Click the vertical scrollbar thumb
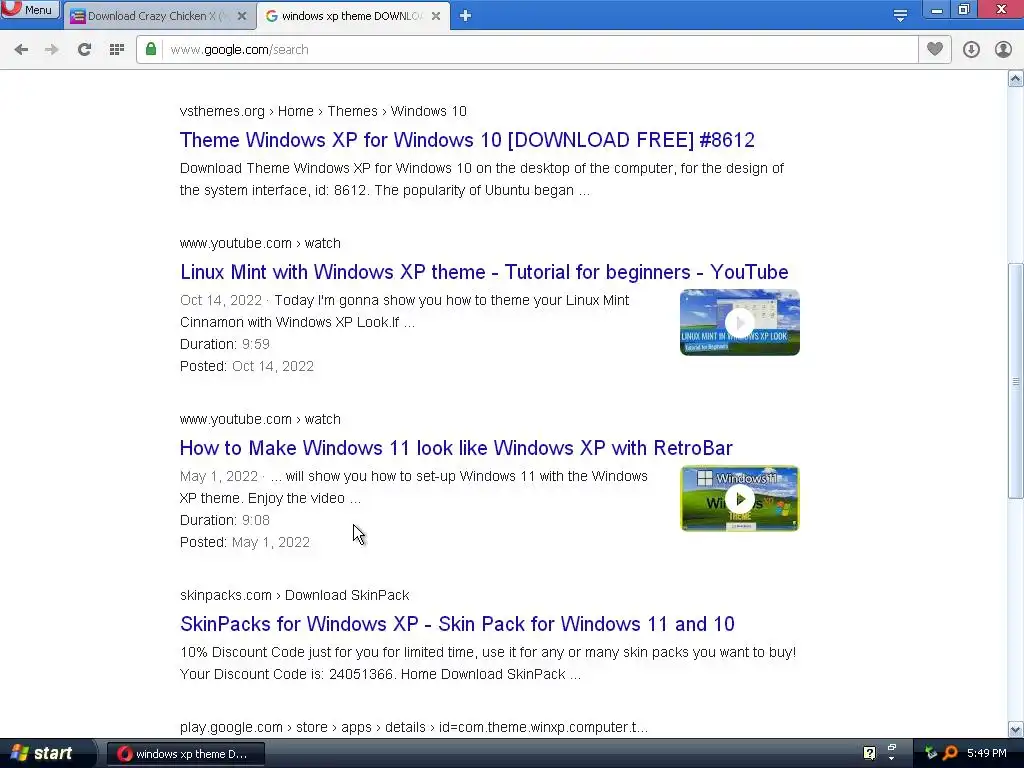Viewport: 1024px width, 768px height. [1016, 381]
